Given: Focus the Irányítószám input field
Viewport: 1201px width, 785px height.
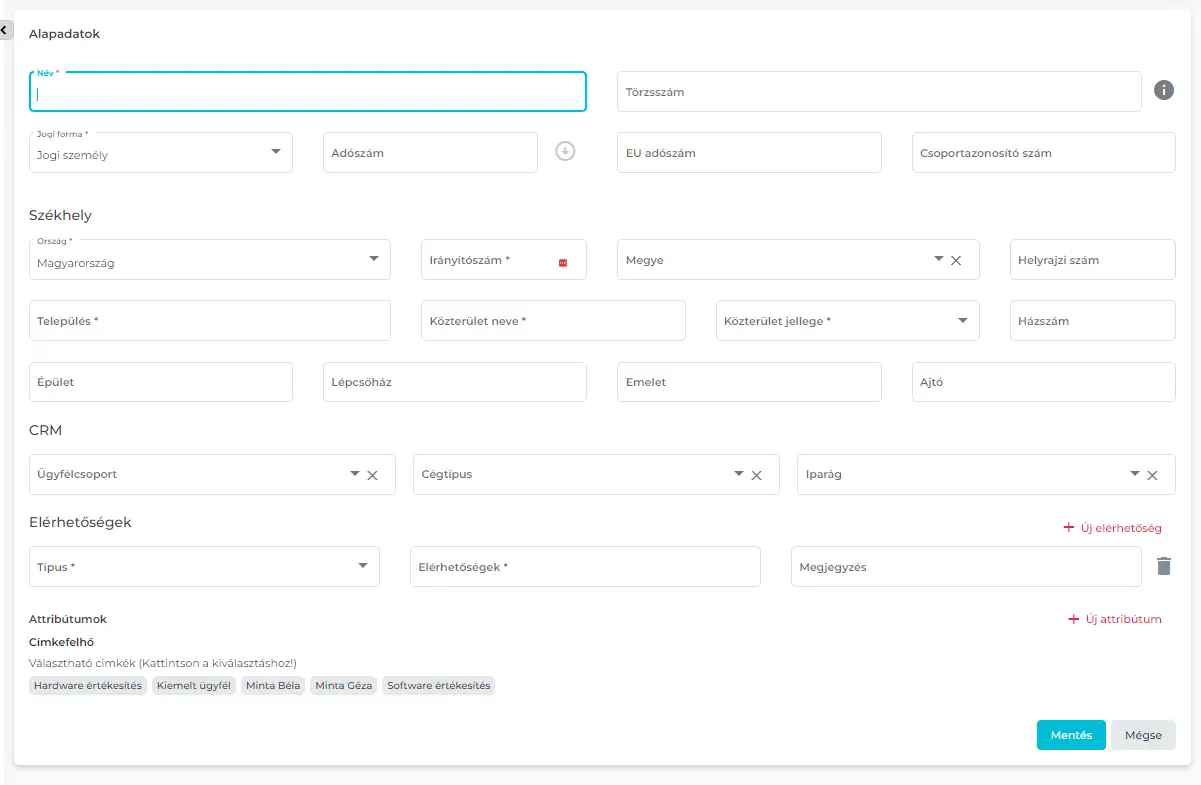Looking at the screenshot, I should coord(488,260).
